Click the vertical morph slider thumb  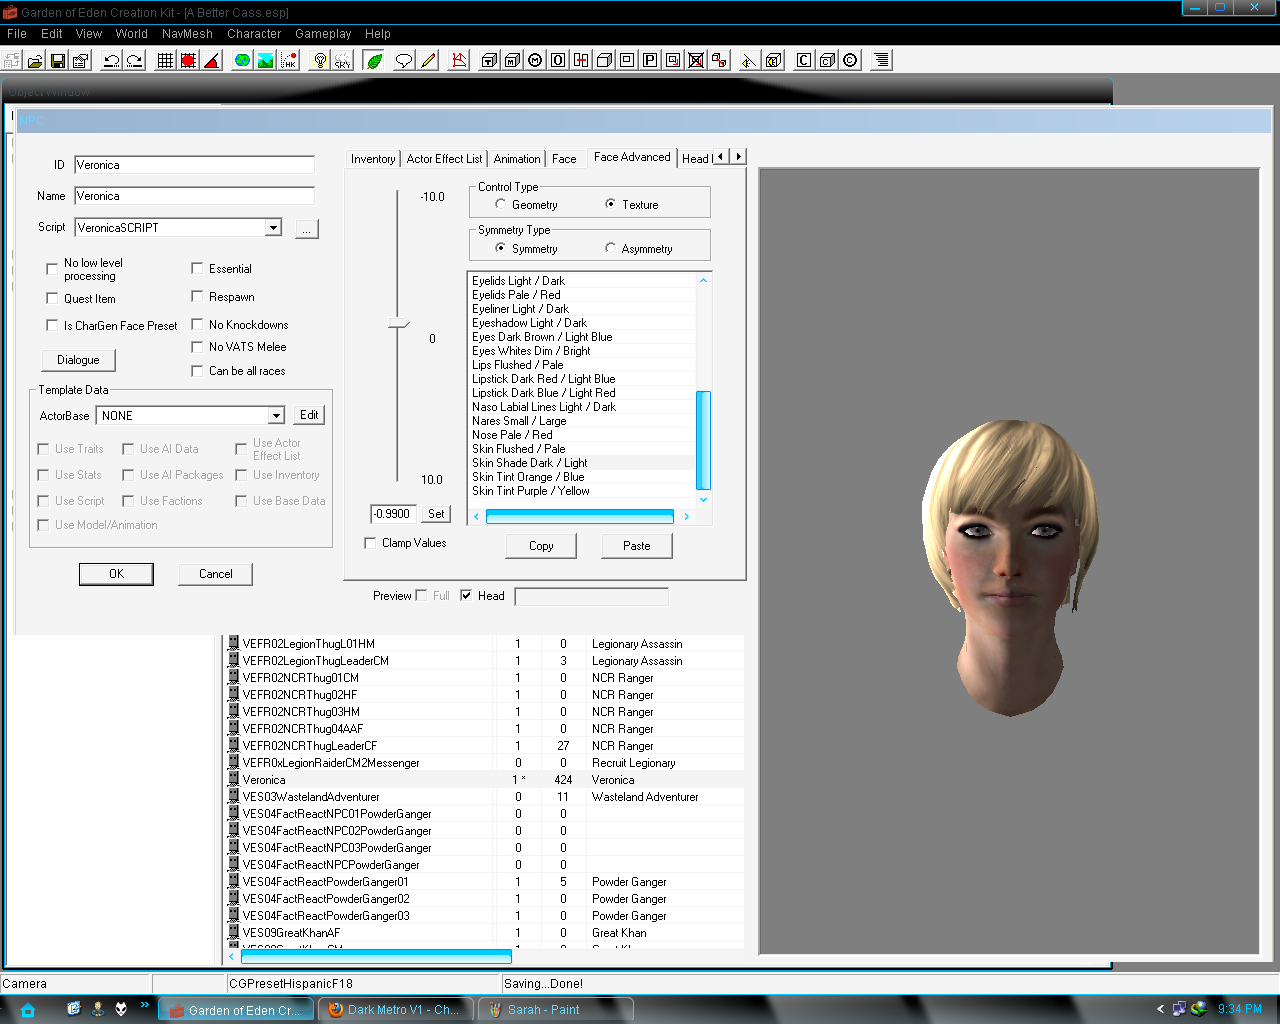pyautogui.click(x=398, y=323)
